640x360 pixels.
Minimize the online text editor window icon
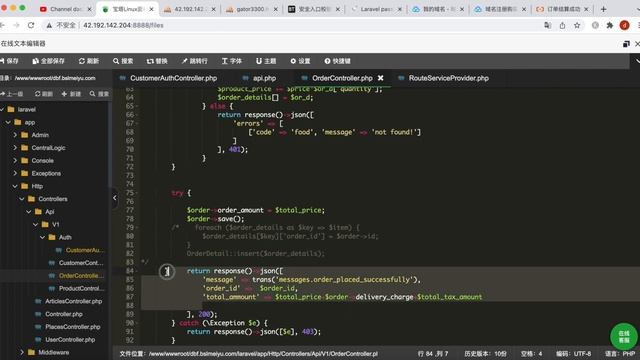[626, 44]
